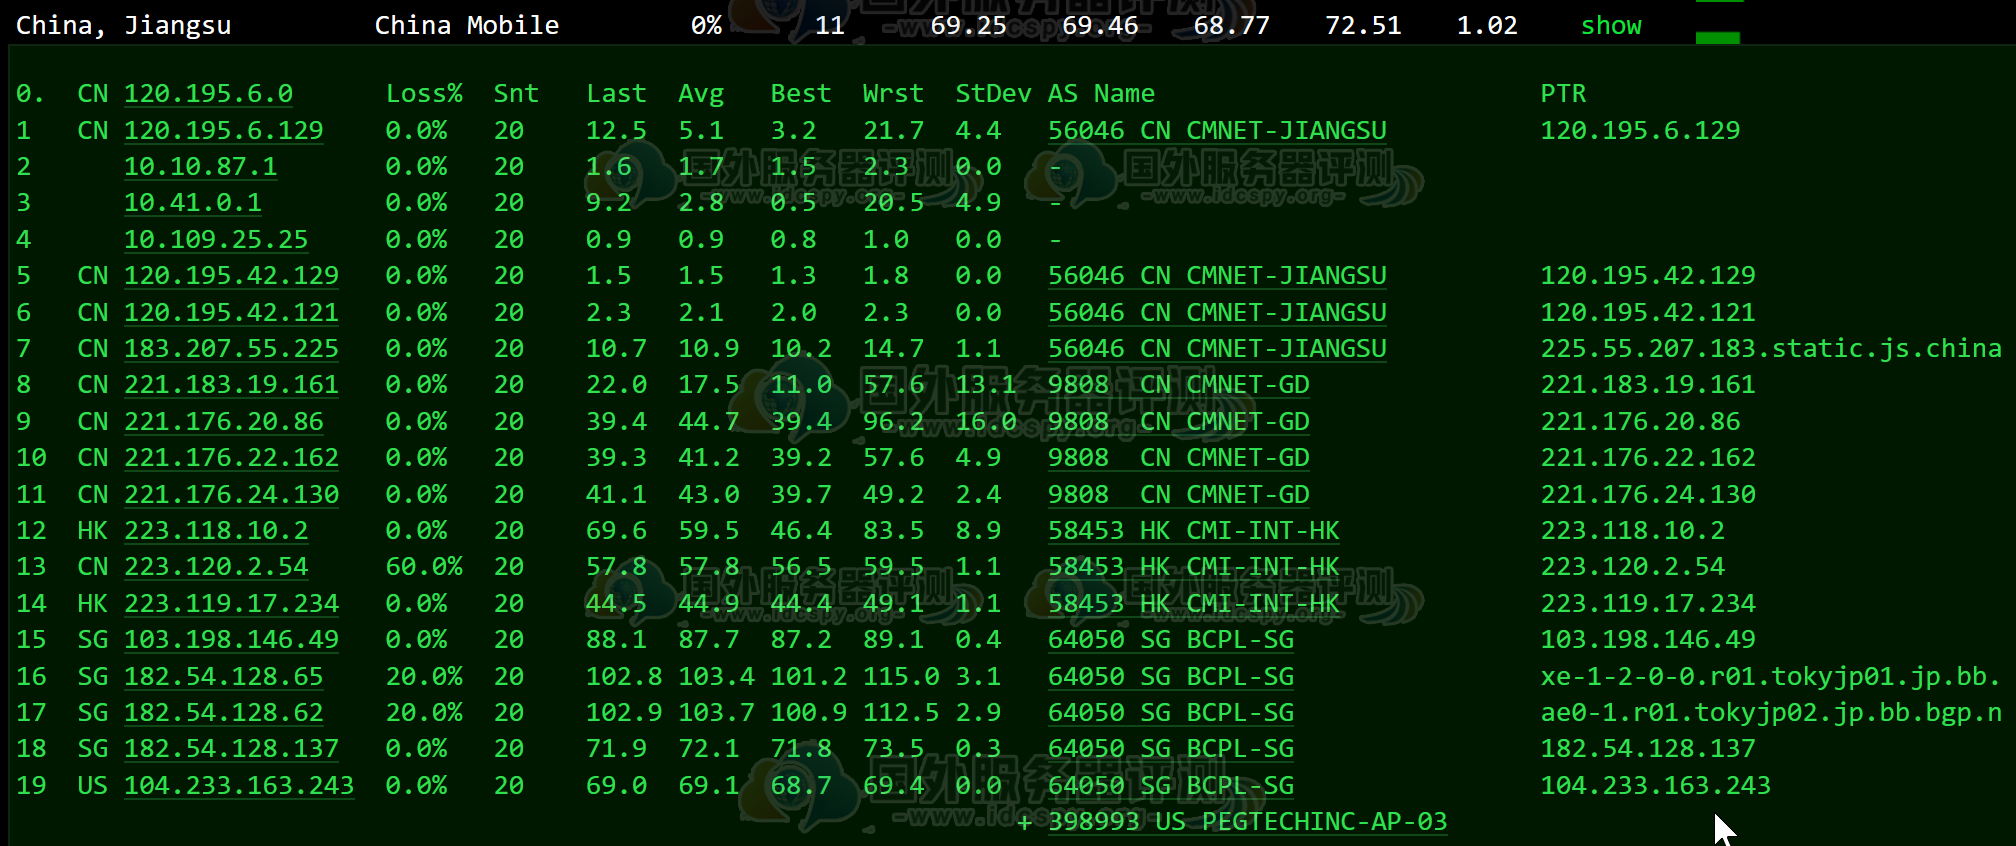Open hop 14 IP 223.119.17.234
This screenshot has width=2016, height=846.
coord(231,604)
